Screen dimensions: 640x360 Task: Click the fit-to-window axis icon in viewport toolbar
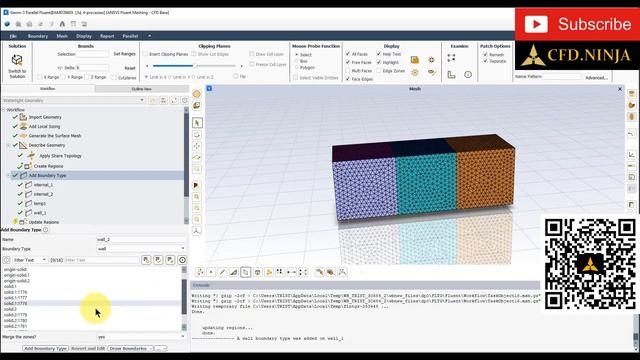197,231
